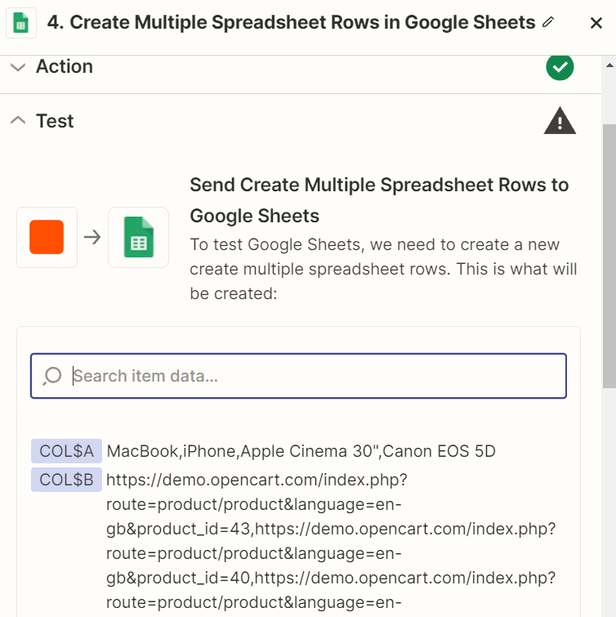Screen dimensions: 616x617
Task: Click the Google Sheets icon in the header
Action: (21, 23)
